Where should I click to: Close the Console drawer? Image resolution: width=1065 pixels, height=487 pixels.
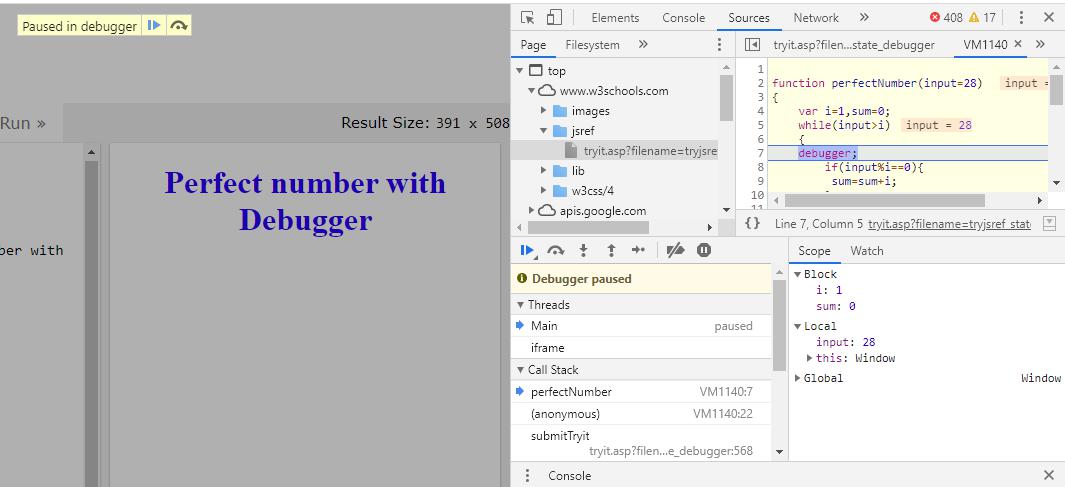1048,475
